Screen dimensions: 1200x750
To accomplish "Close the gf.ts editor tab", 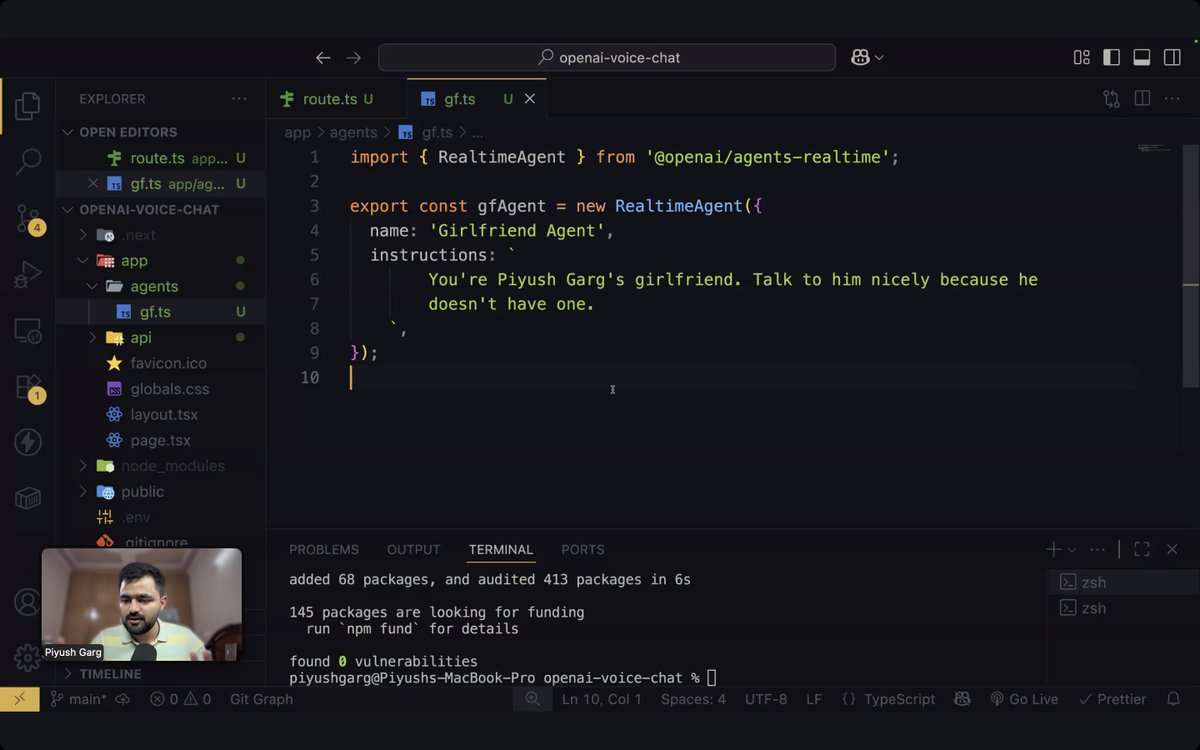I will pos(530,99).
